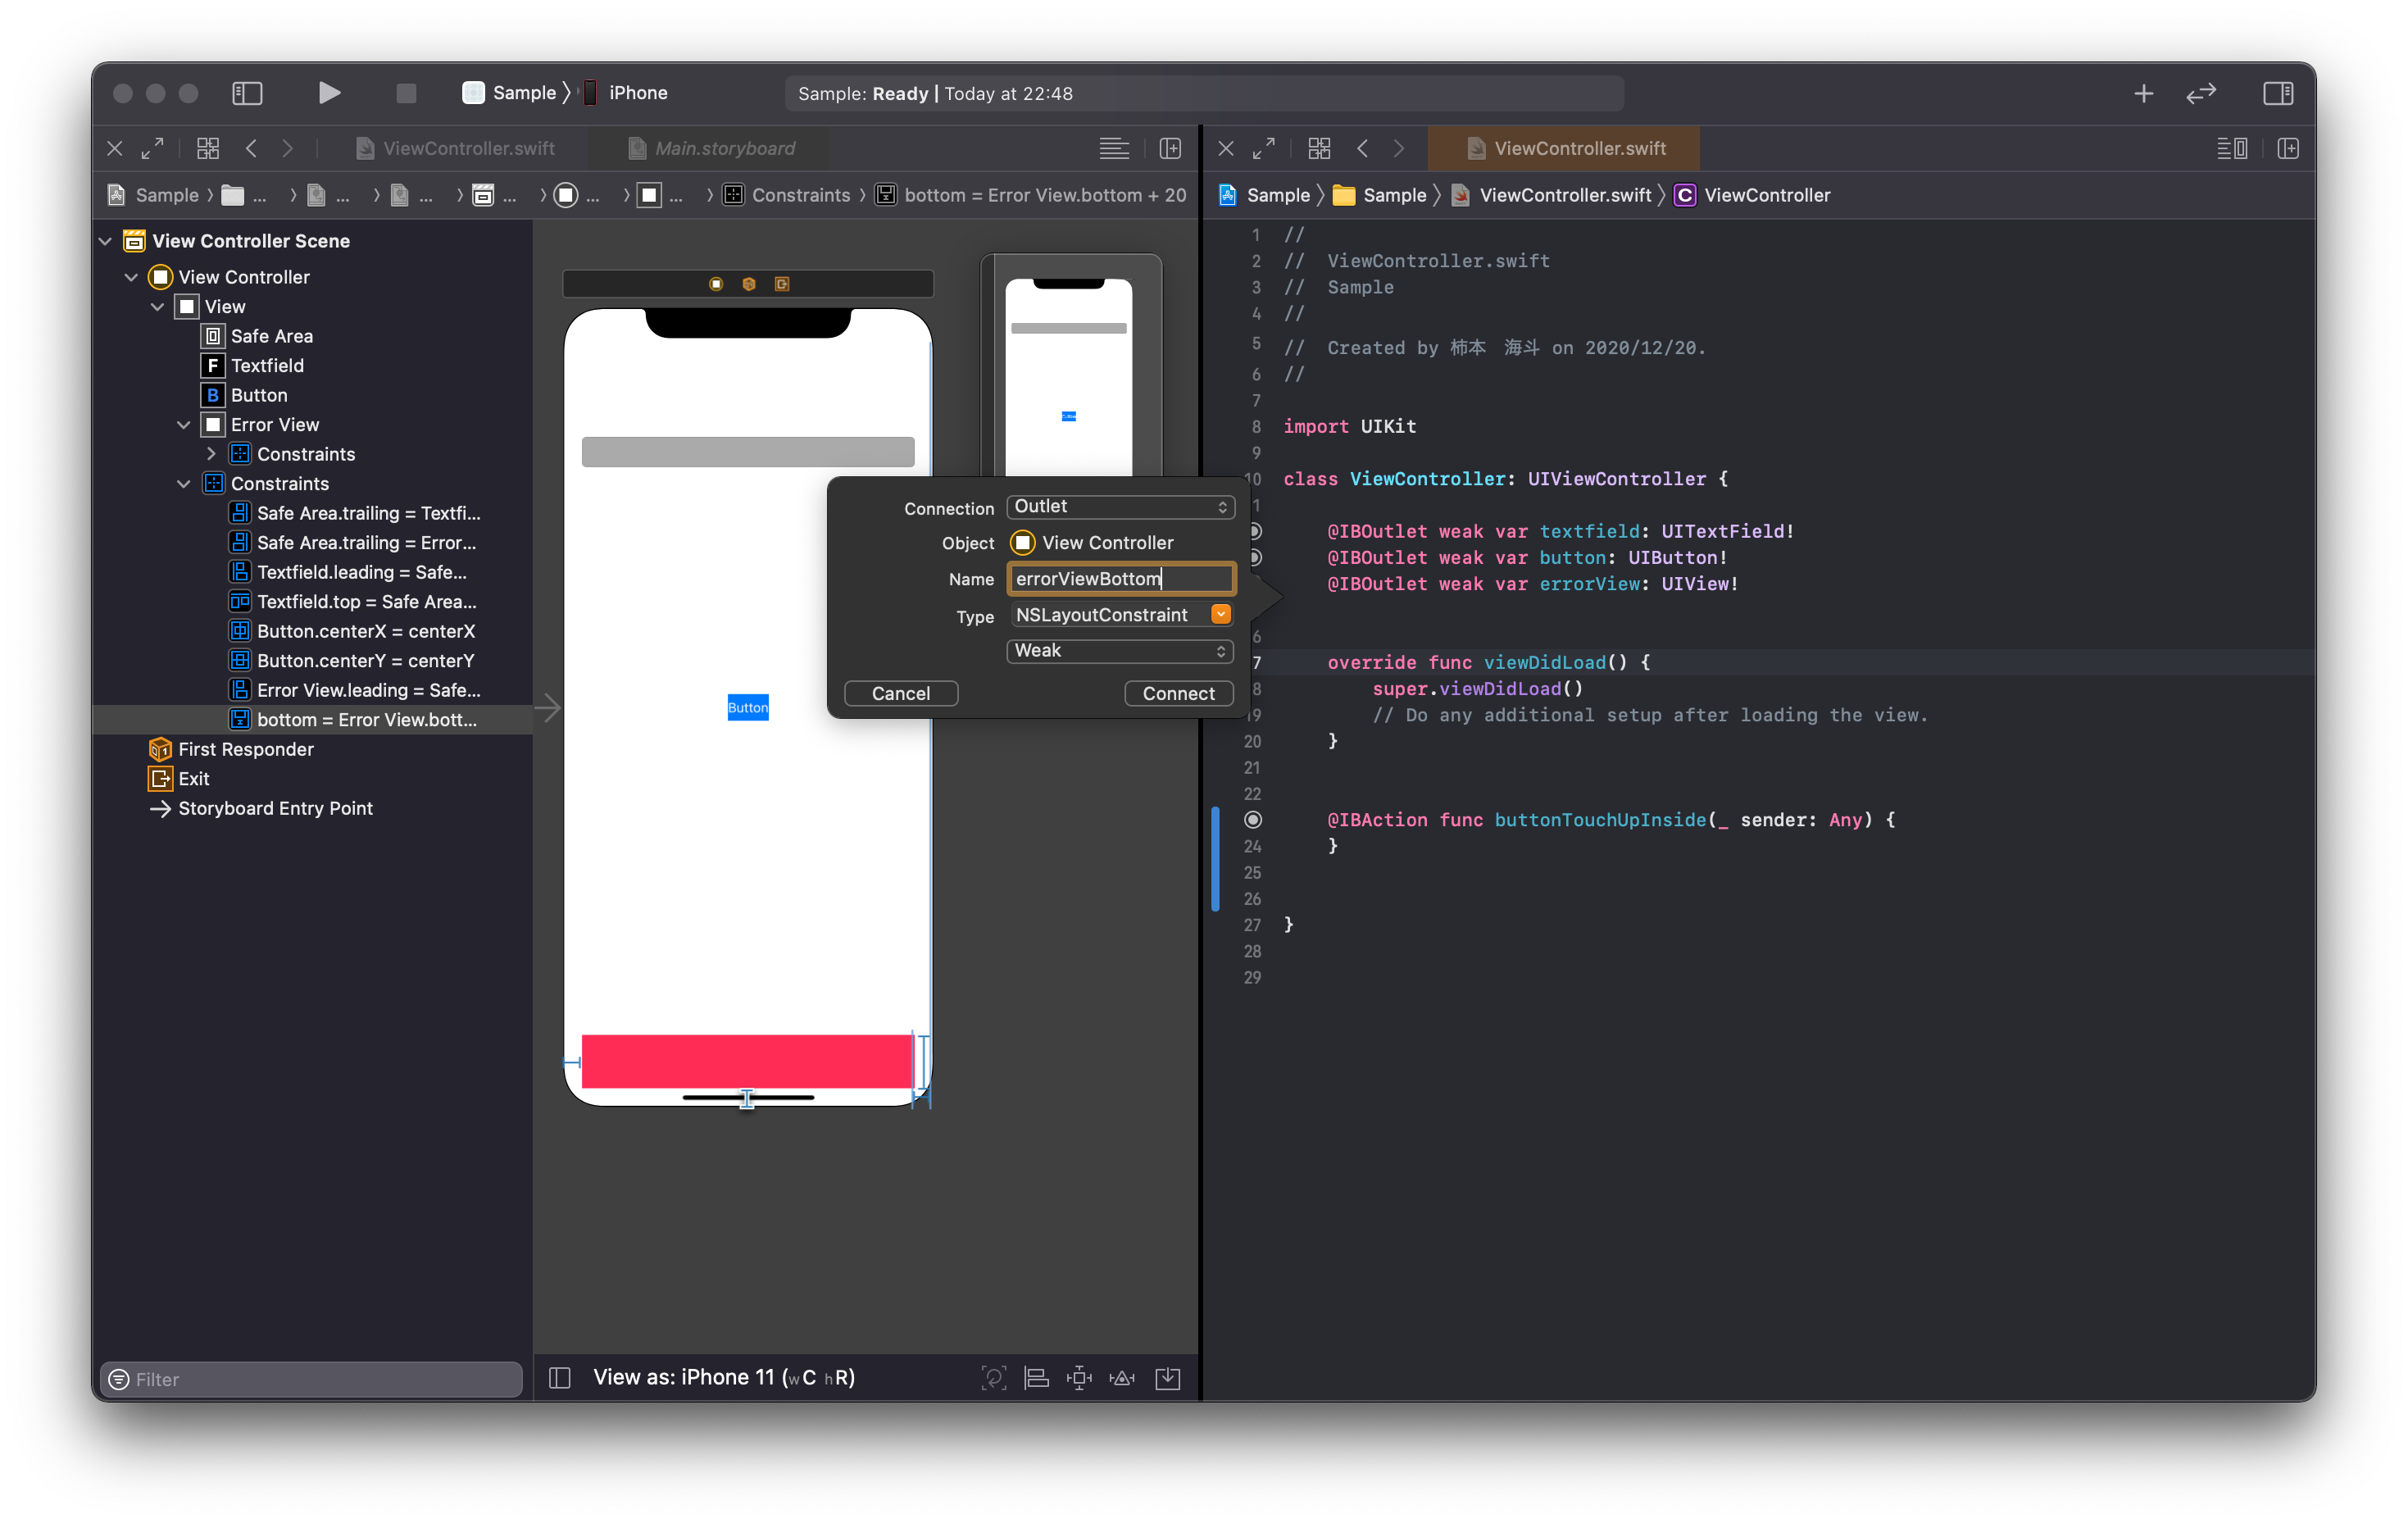The height and width of the screenshot is (1523, 2408).
Task: Open the Add New Constraints tool
Action: [1080, 1378]
